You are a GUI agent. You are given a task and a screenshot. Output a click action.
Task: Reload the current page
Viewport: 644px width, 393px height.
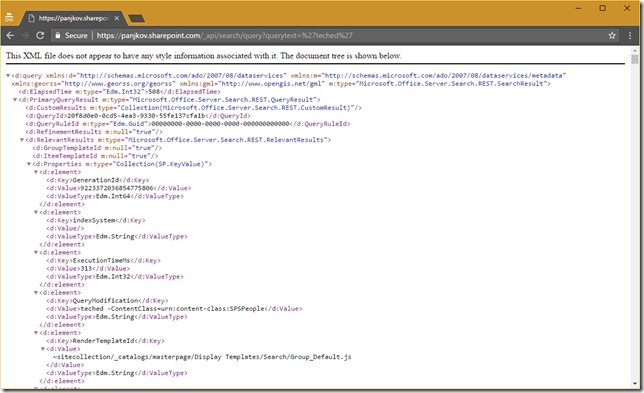[40, 36]
